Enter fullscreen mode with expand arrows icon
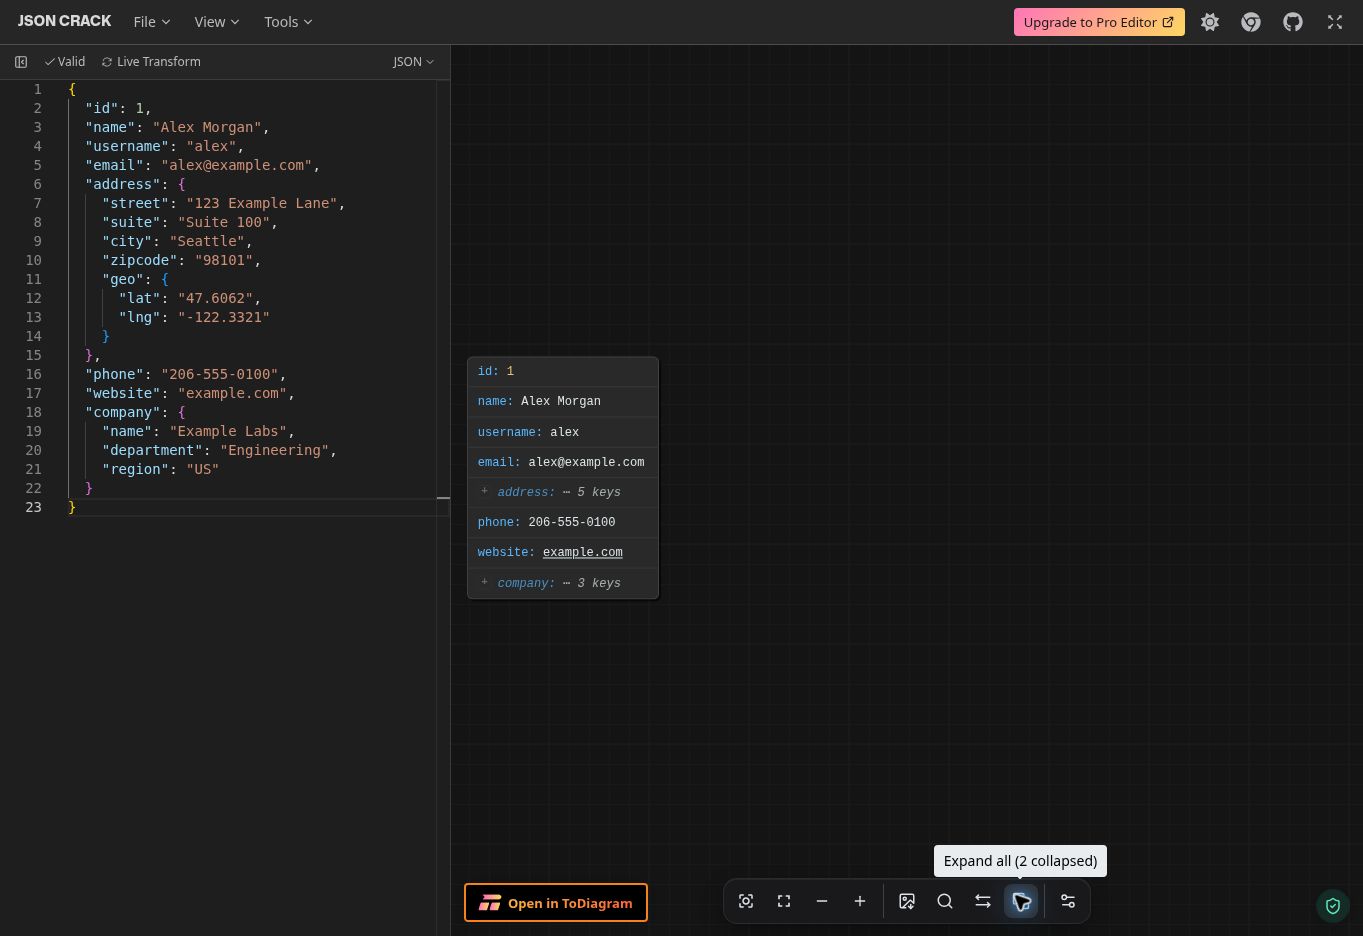Image resolution: width=1363 pixels, height=936 pixels. [1335, 22]
